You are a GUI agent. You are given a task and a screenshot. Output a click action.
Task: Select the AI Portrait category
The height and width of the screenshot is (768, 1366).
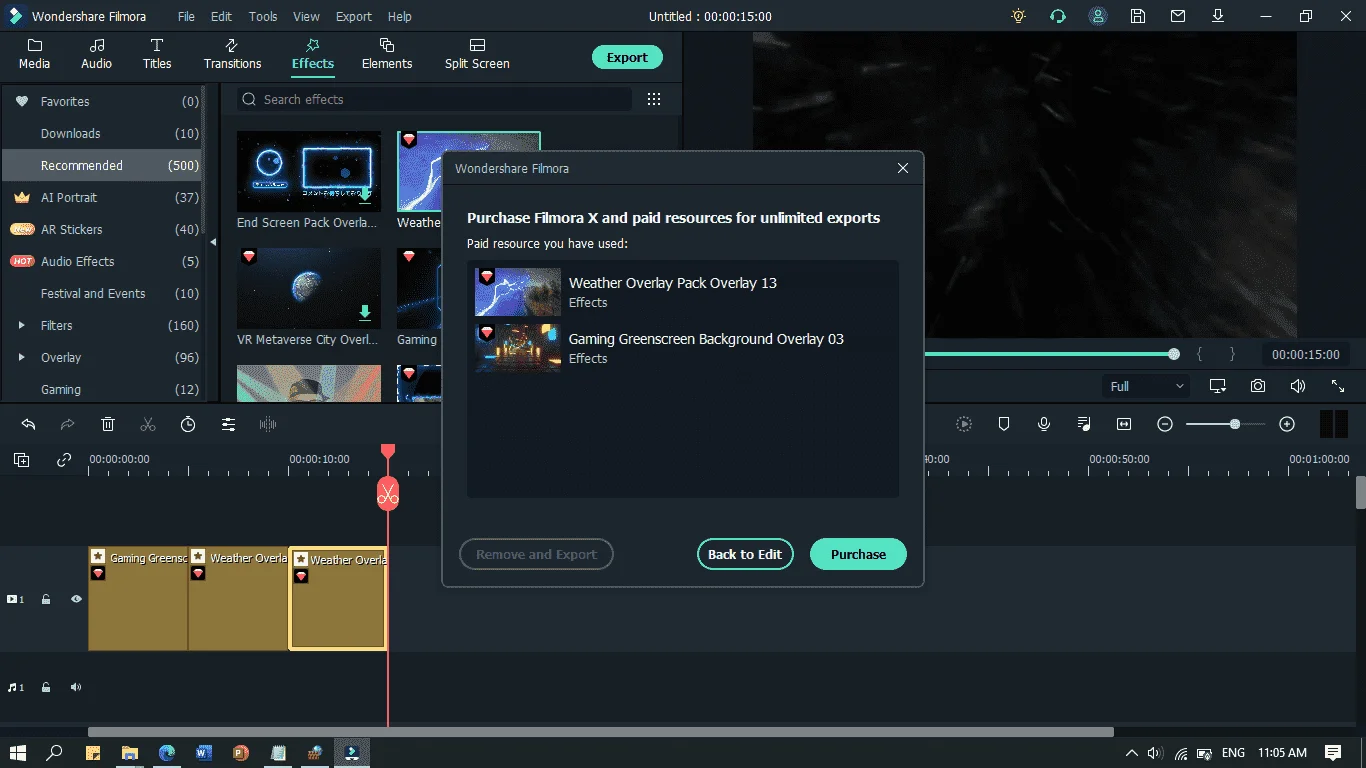[104, 197]
